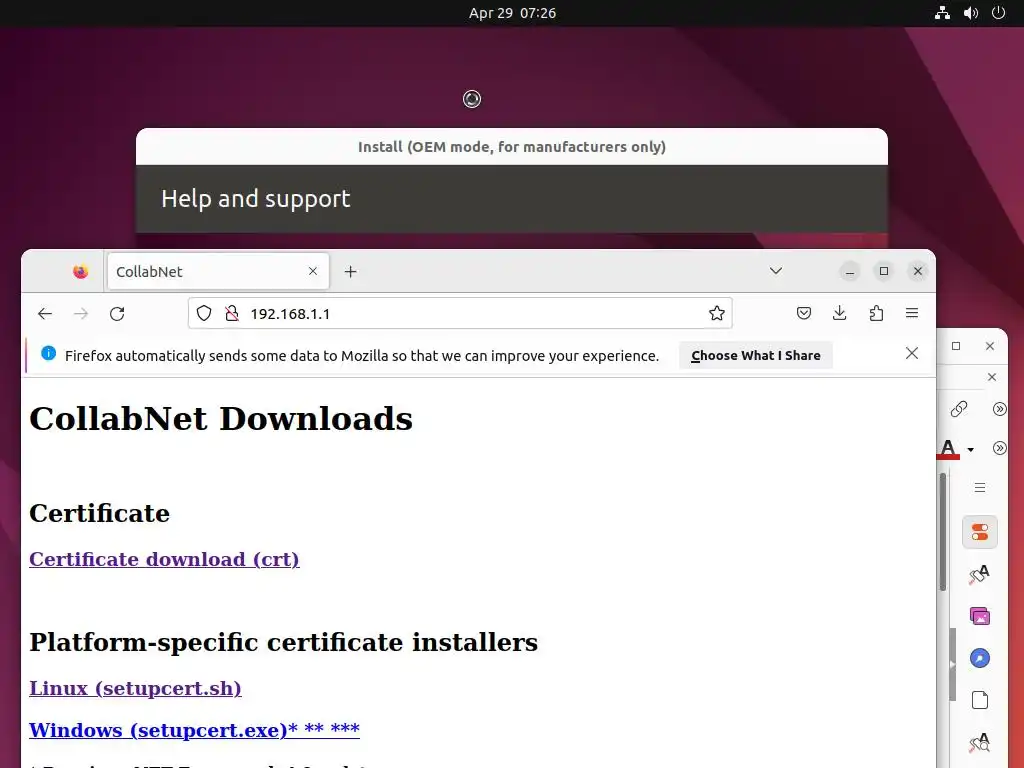Open Linux (setupcert.sh) link

tap(135, 688)
